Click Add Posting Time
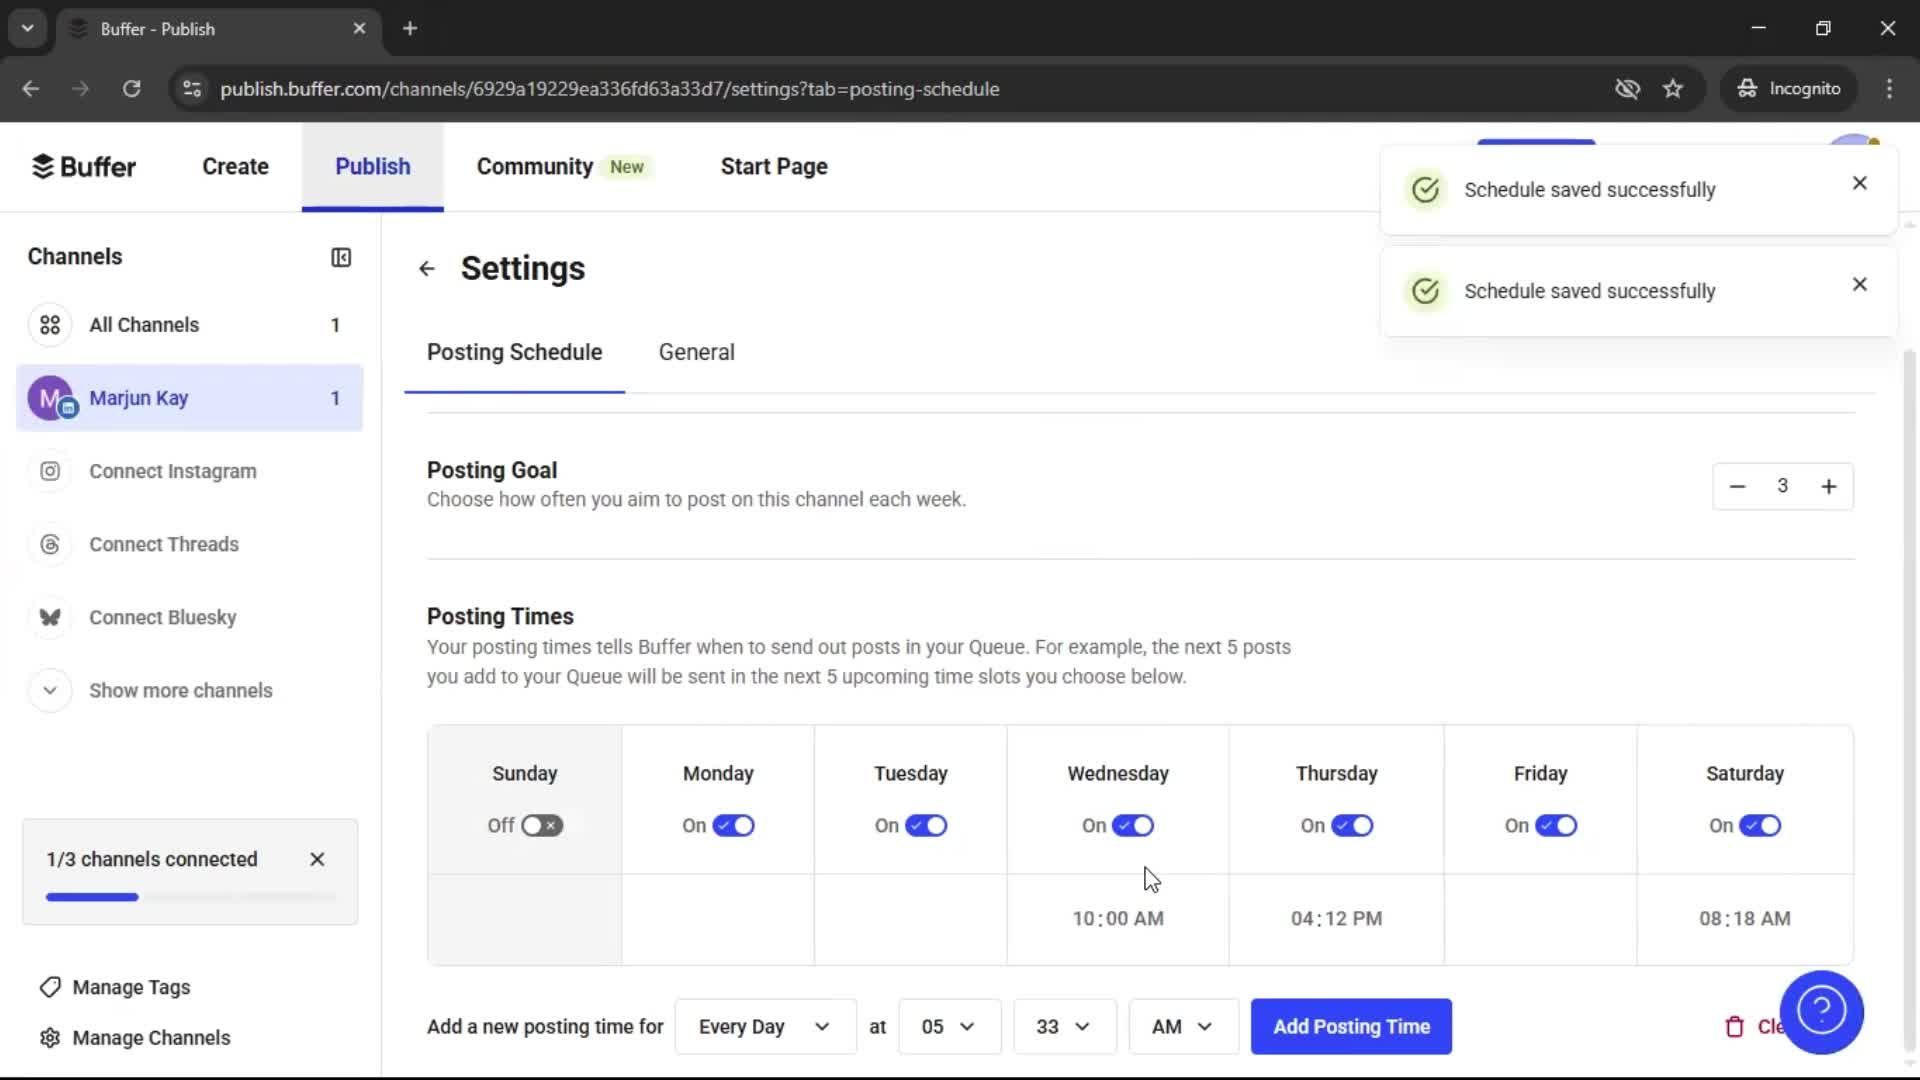1920x1080 pixels. (1350, 1026)
